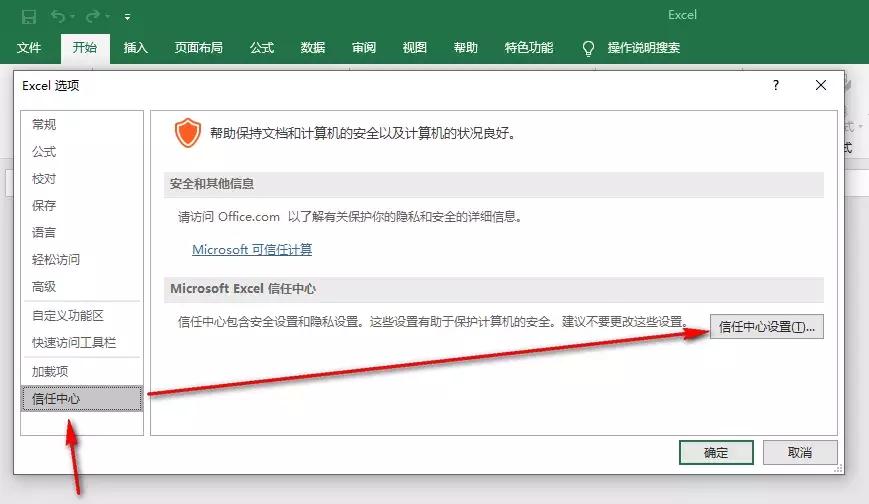
Task: Open the 文件 menu tab
Action: (29, 48)
